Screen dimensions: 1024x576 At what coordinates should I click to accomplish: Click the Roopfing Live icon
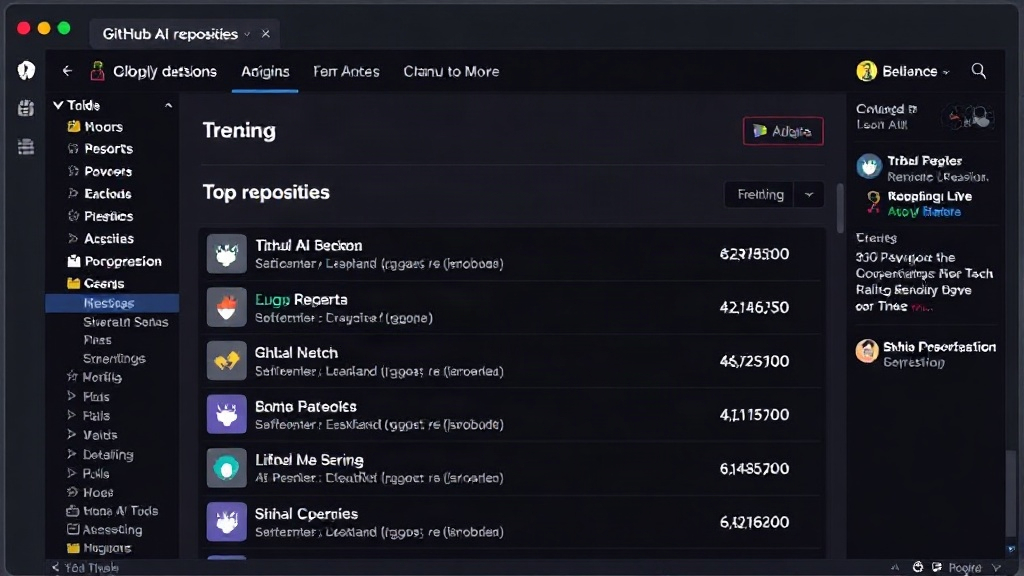click(873, 202)
